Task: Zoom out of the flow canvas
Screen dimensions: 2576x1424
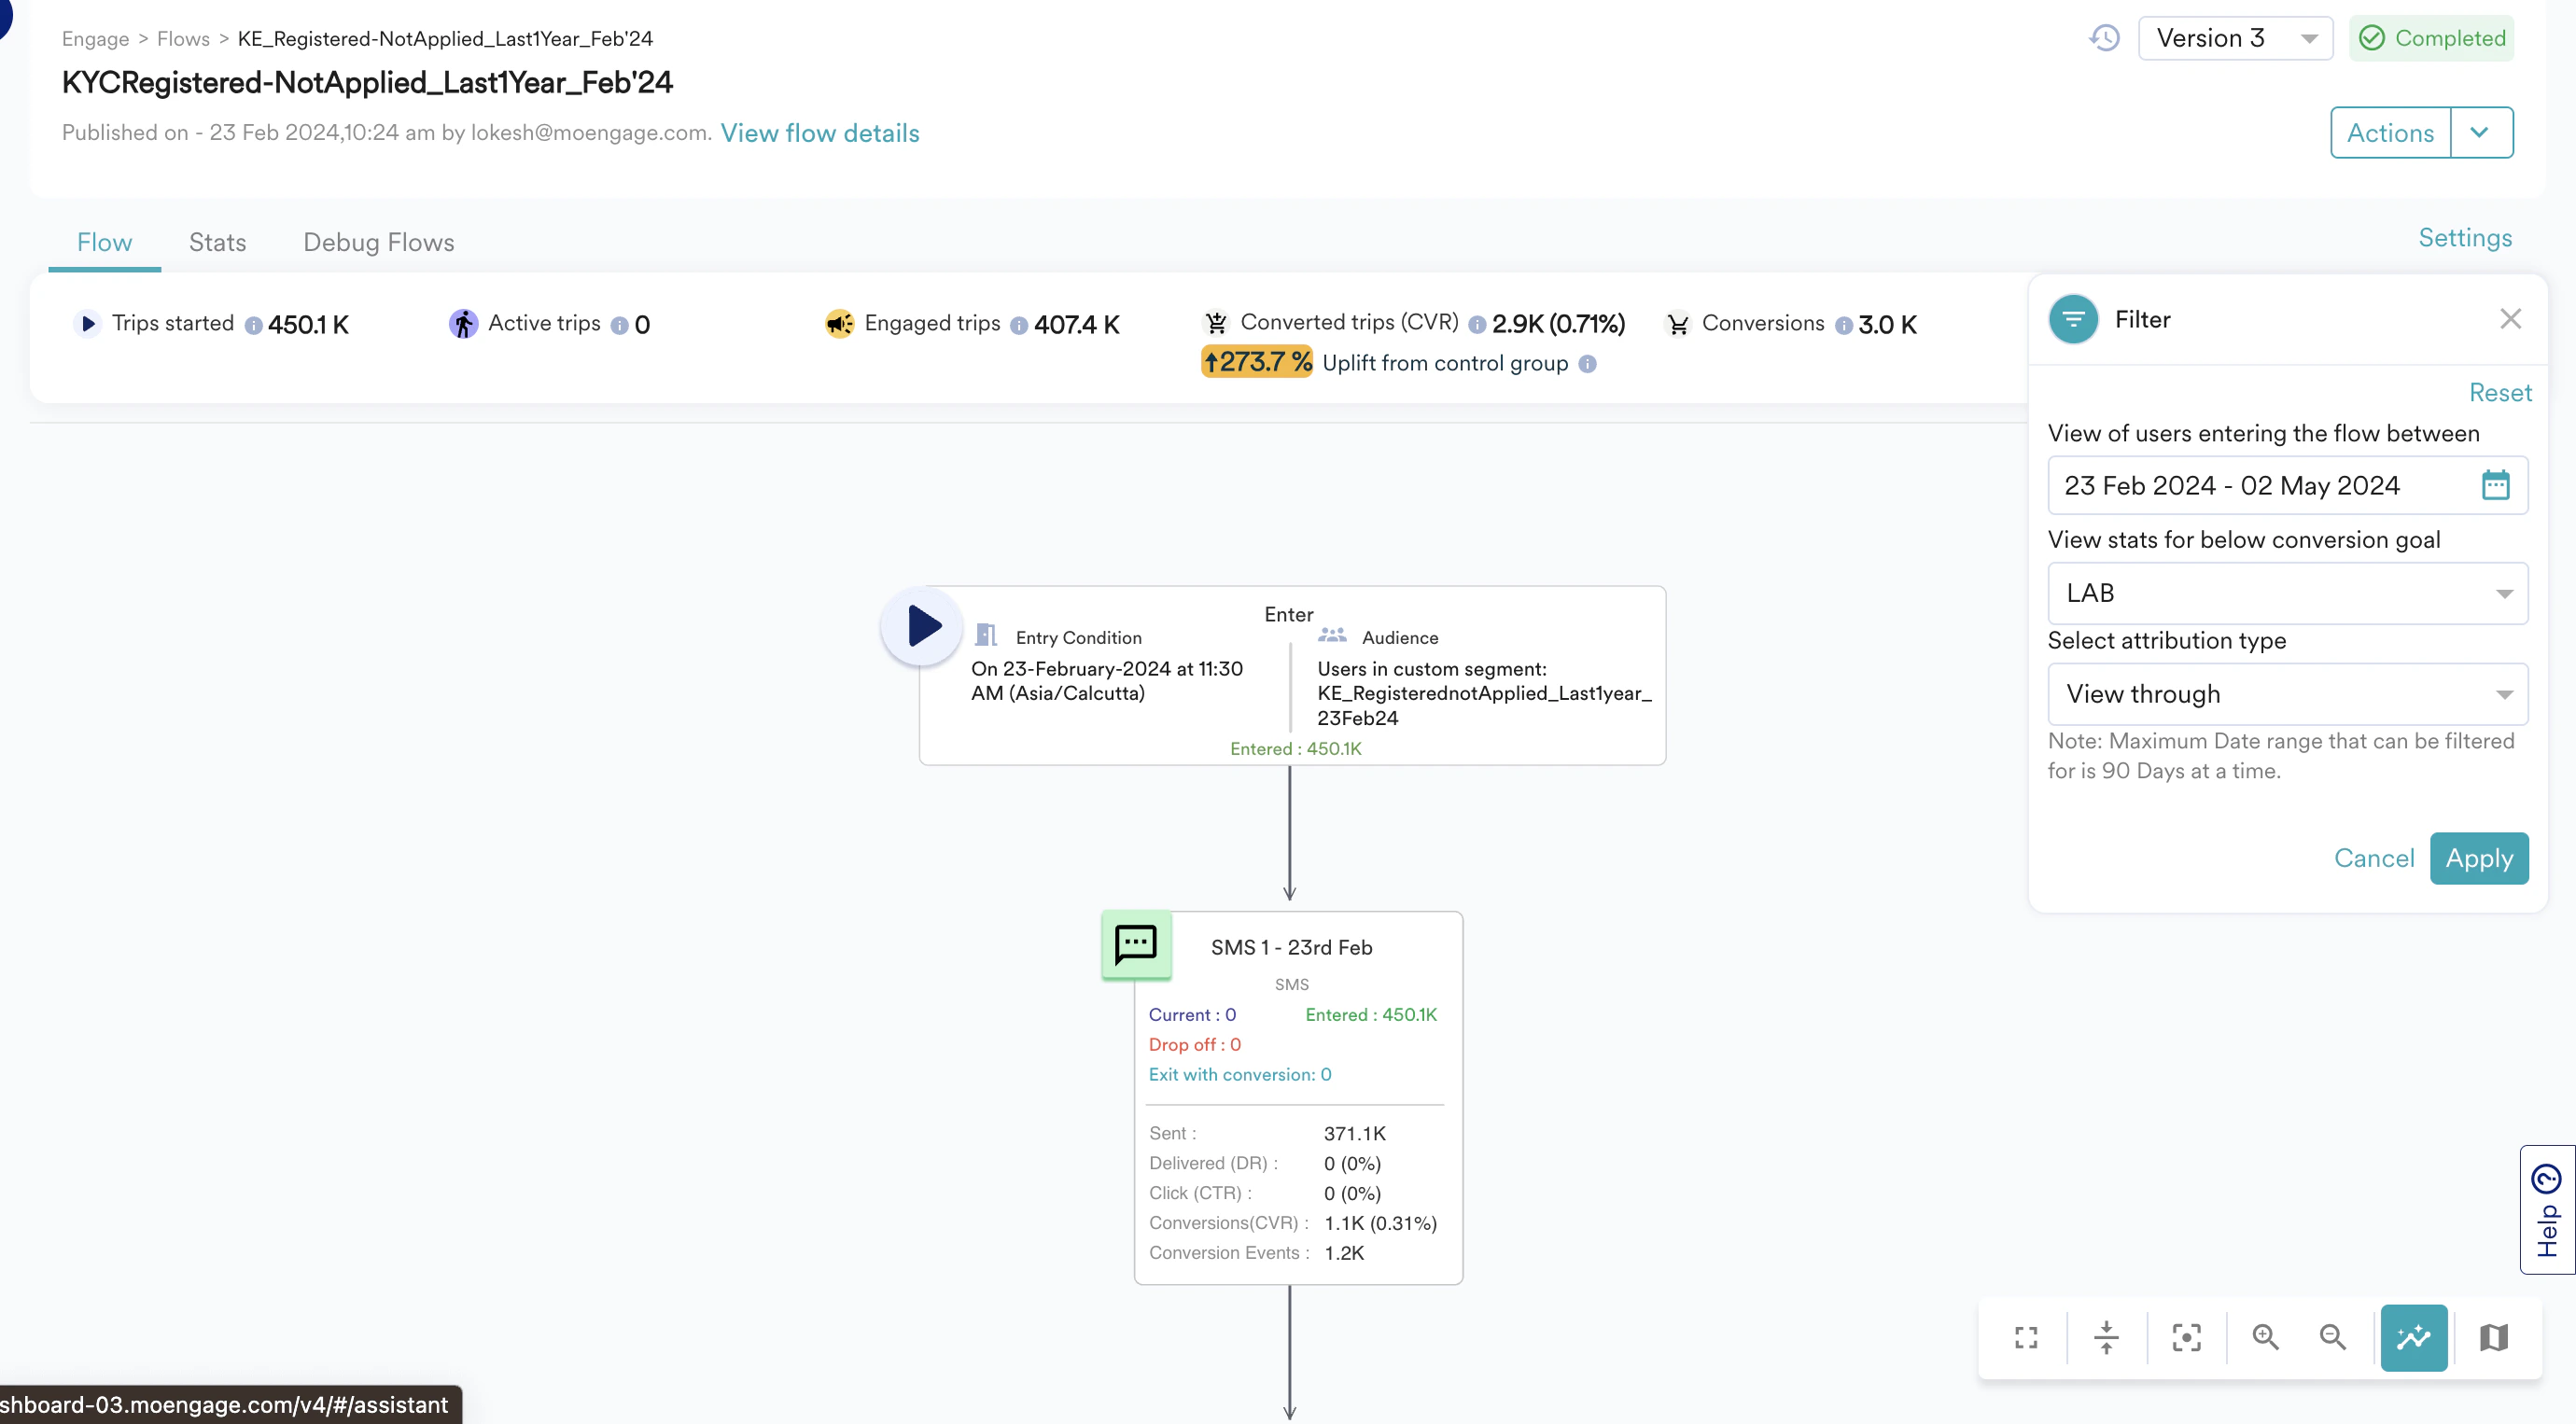Action: [2332, 1337]
